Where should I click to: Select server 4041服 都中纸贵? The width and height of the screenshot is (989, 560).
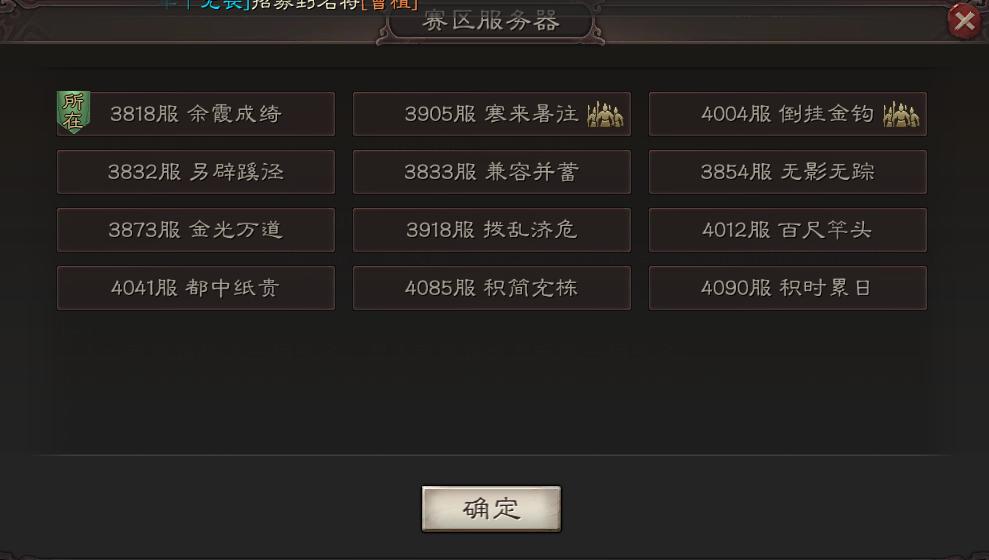[196, 288]
